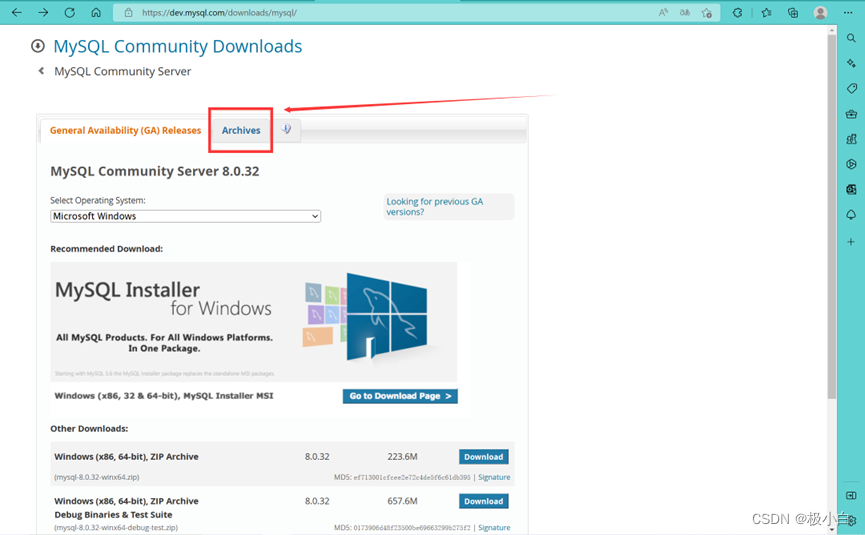This screenshot has height=535, width=865.
Task: Open the MySQL Community Server breadcrumb link
Action: coord(122,71)
